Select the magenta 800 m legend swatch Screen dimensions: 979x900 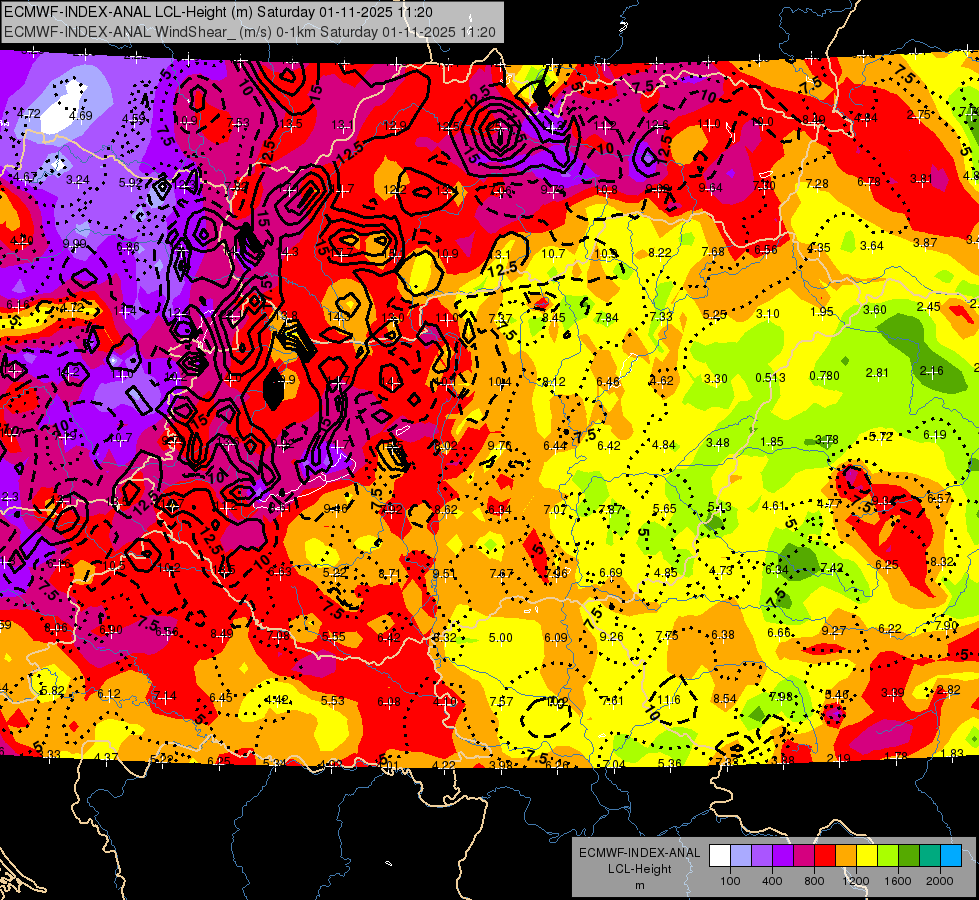(804, 855)
